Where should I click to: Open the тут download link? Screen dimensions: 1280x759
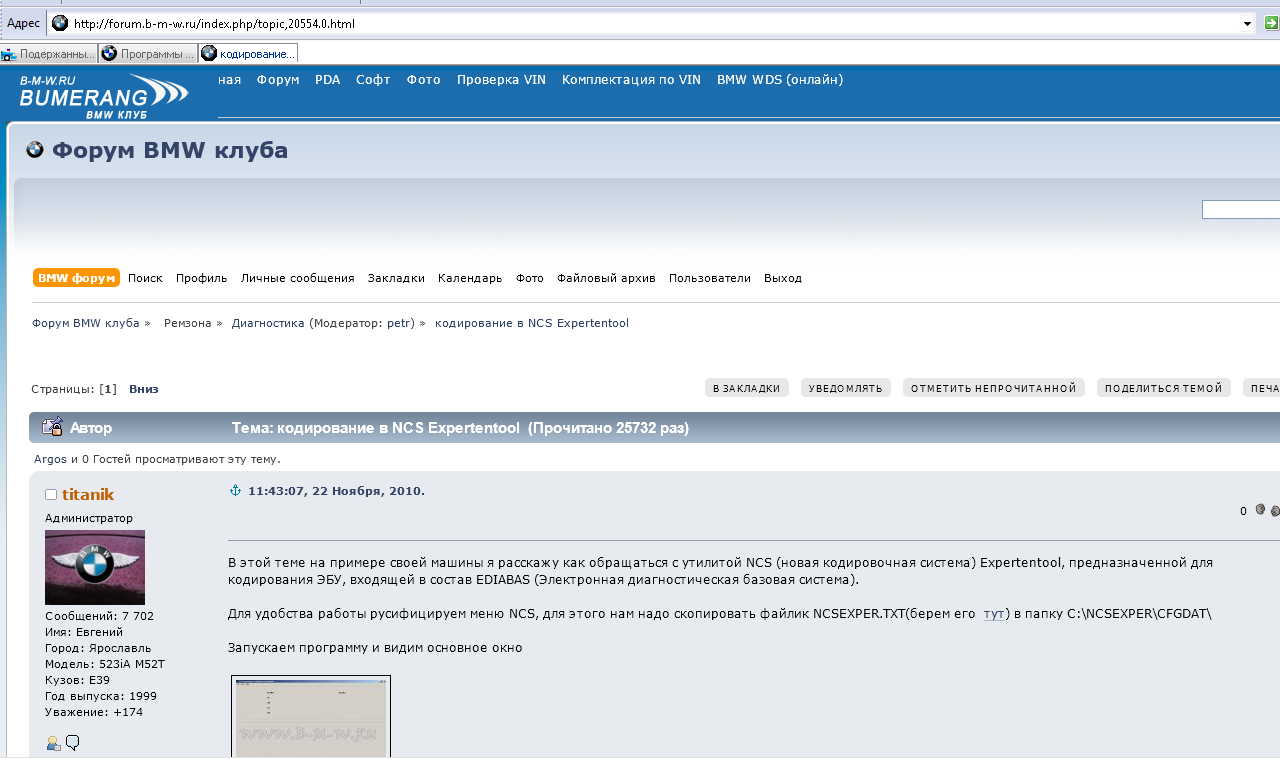point(994,614)
